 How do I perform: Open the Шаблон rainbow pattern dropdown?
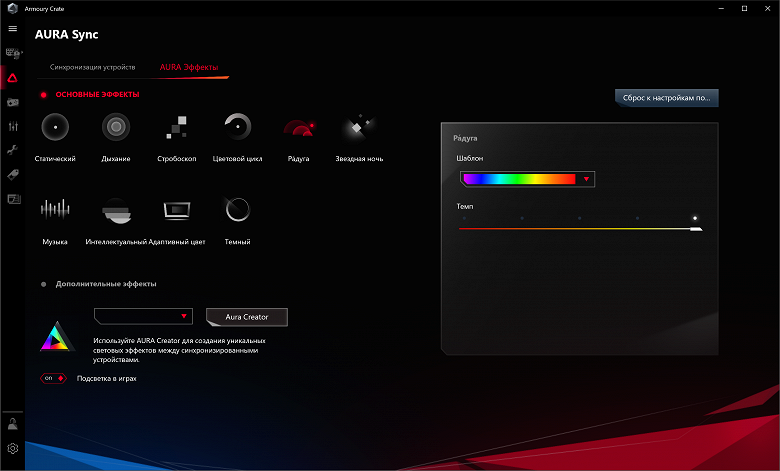point(527,179)
